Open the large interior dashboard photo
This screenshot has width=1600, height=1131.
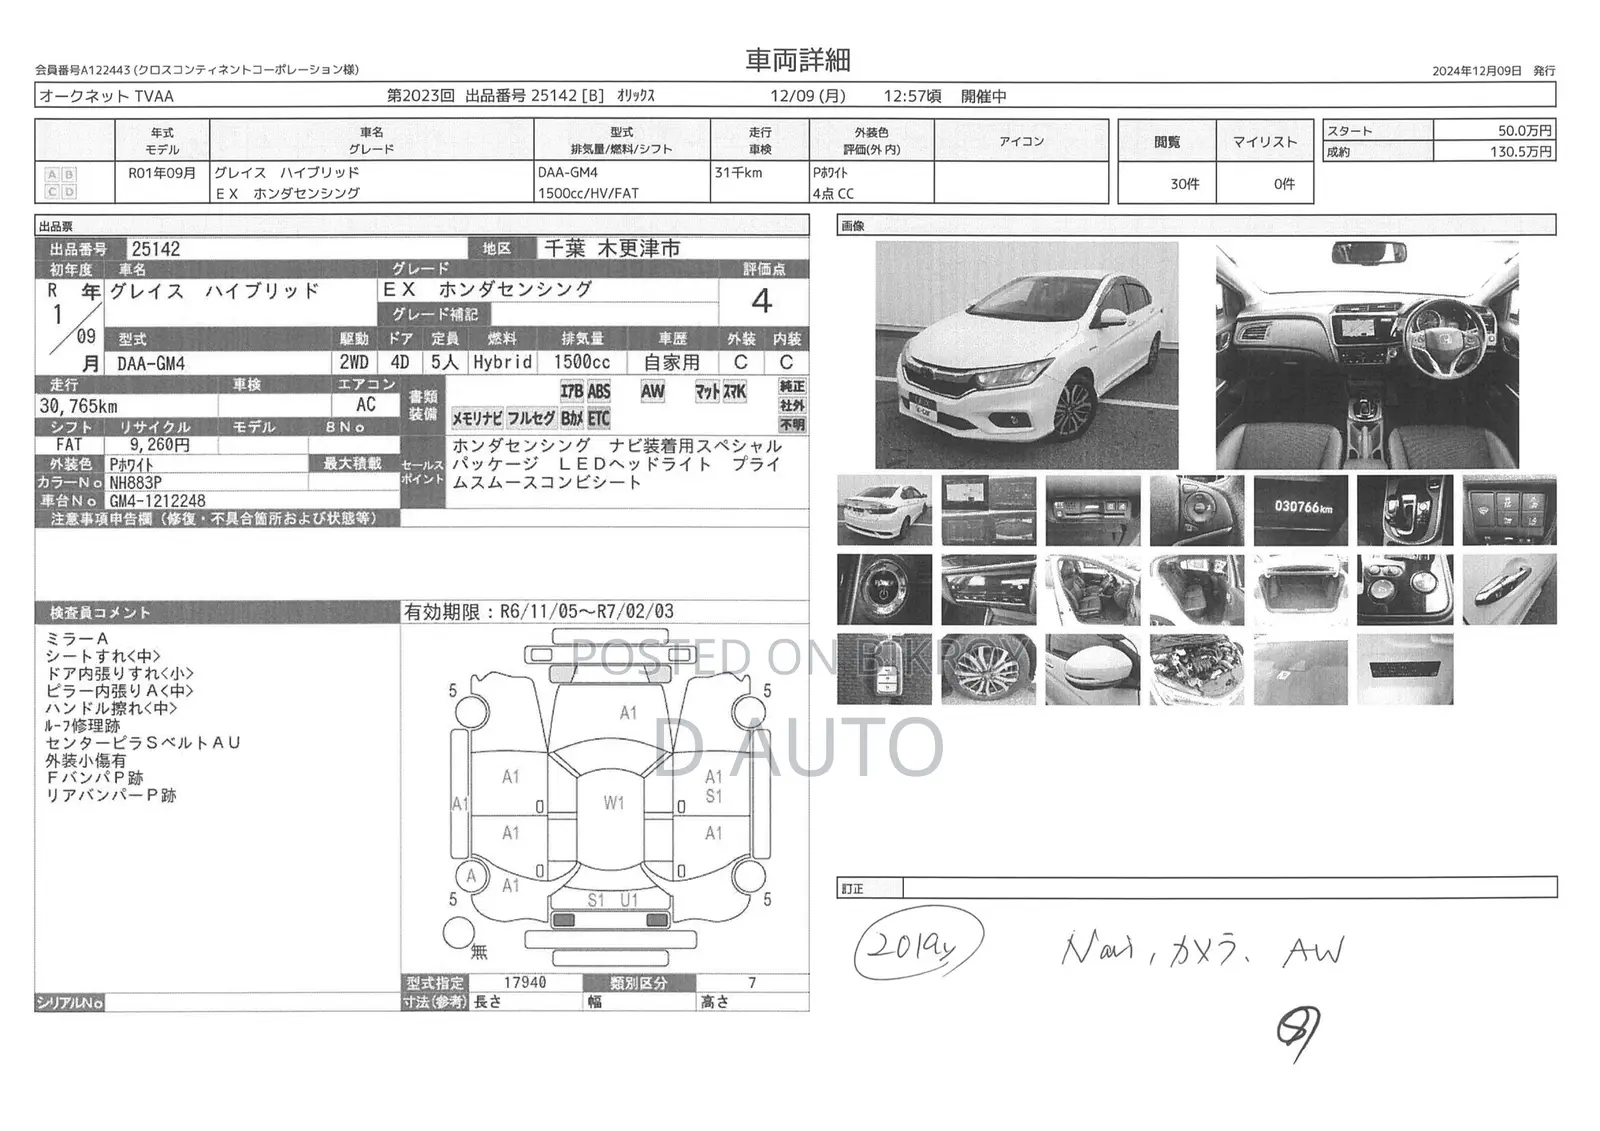[x=1367, y=355]
